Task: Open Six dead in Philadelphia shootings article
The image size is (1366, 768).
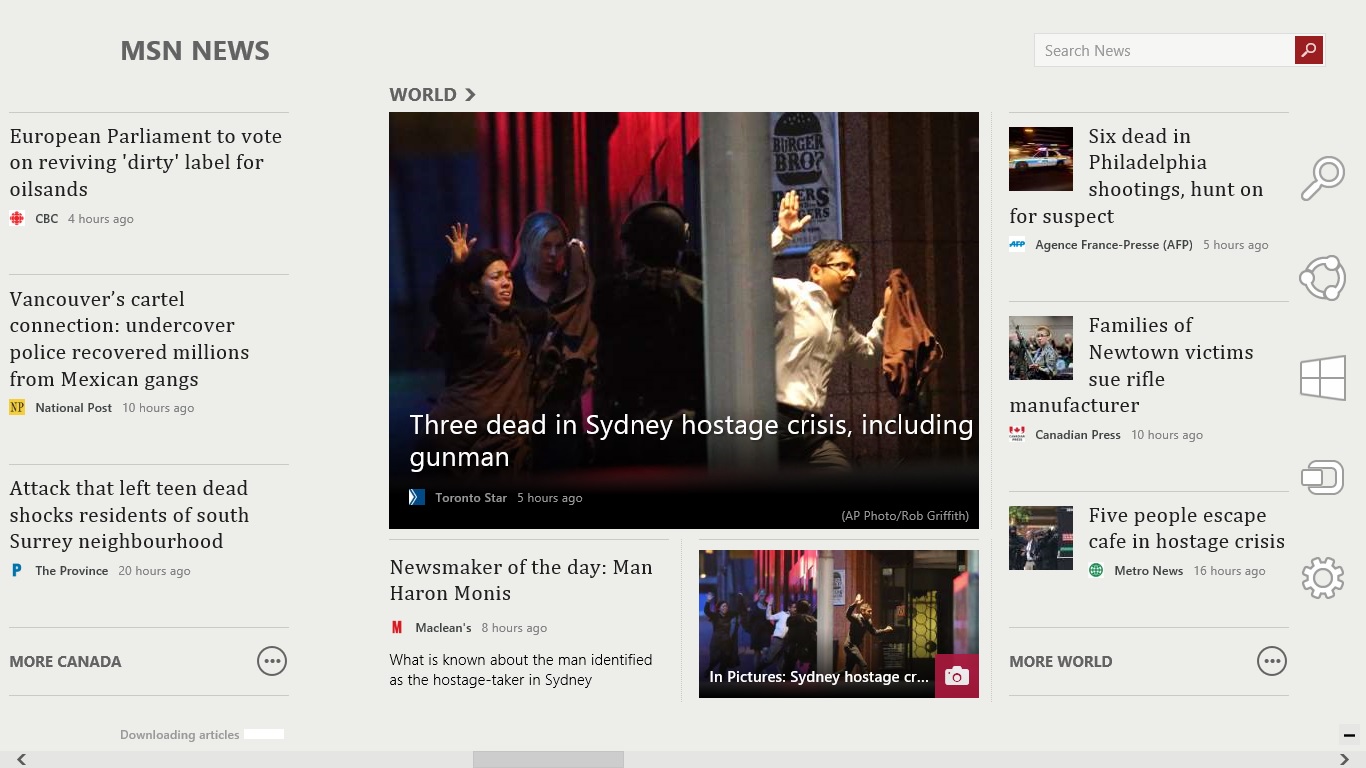Action: click(x=1136, y=176)
